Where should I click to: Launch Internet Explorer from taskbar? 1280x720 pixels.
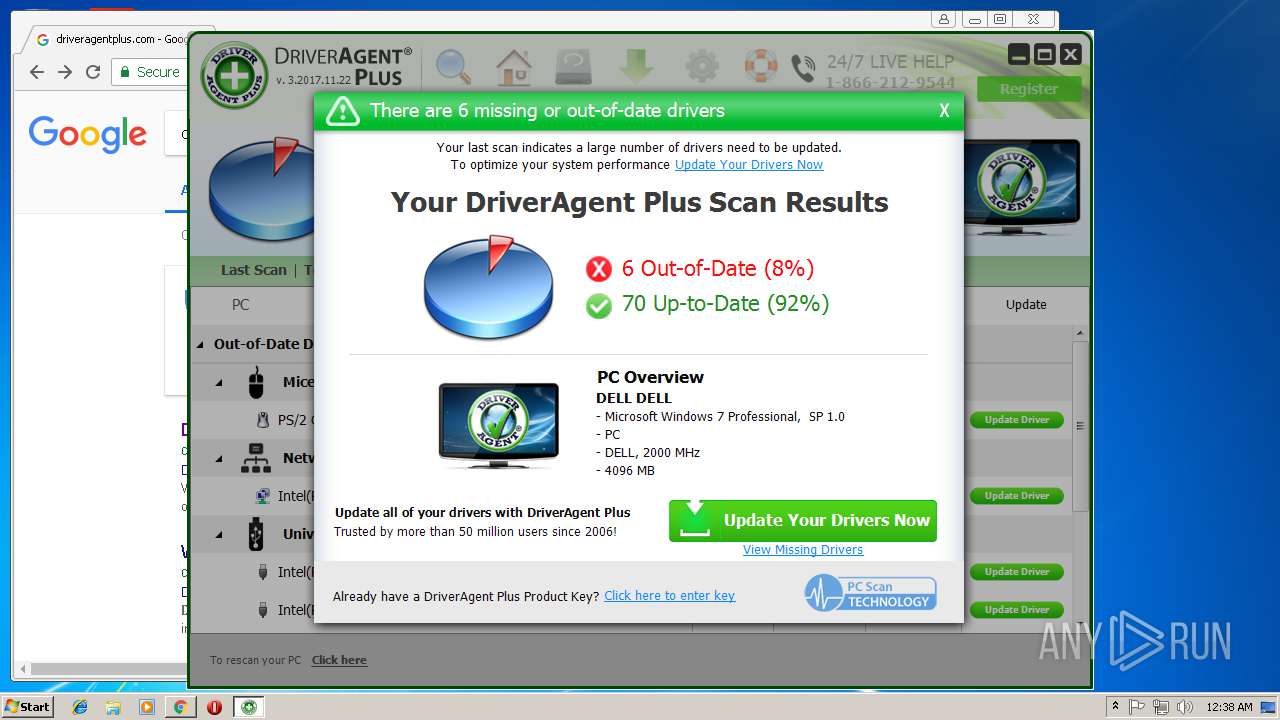80,707
